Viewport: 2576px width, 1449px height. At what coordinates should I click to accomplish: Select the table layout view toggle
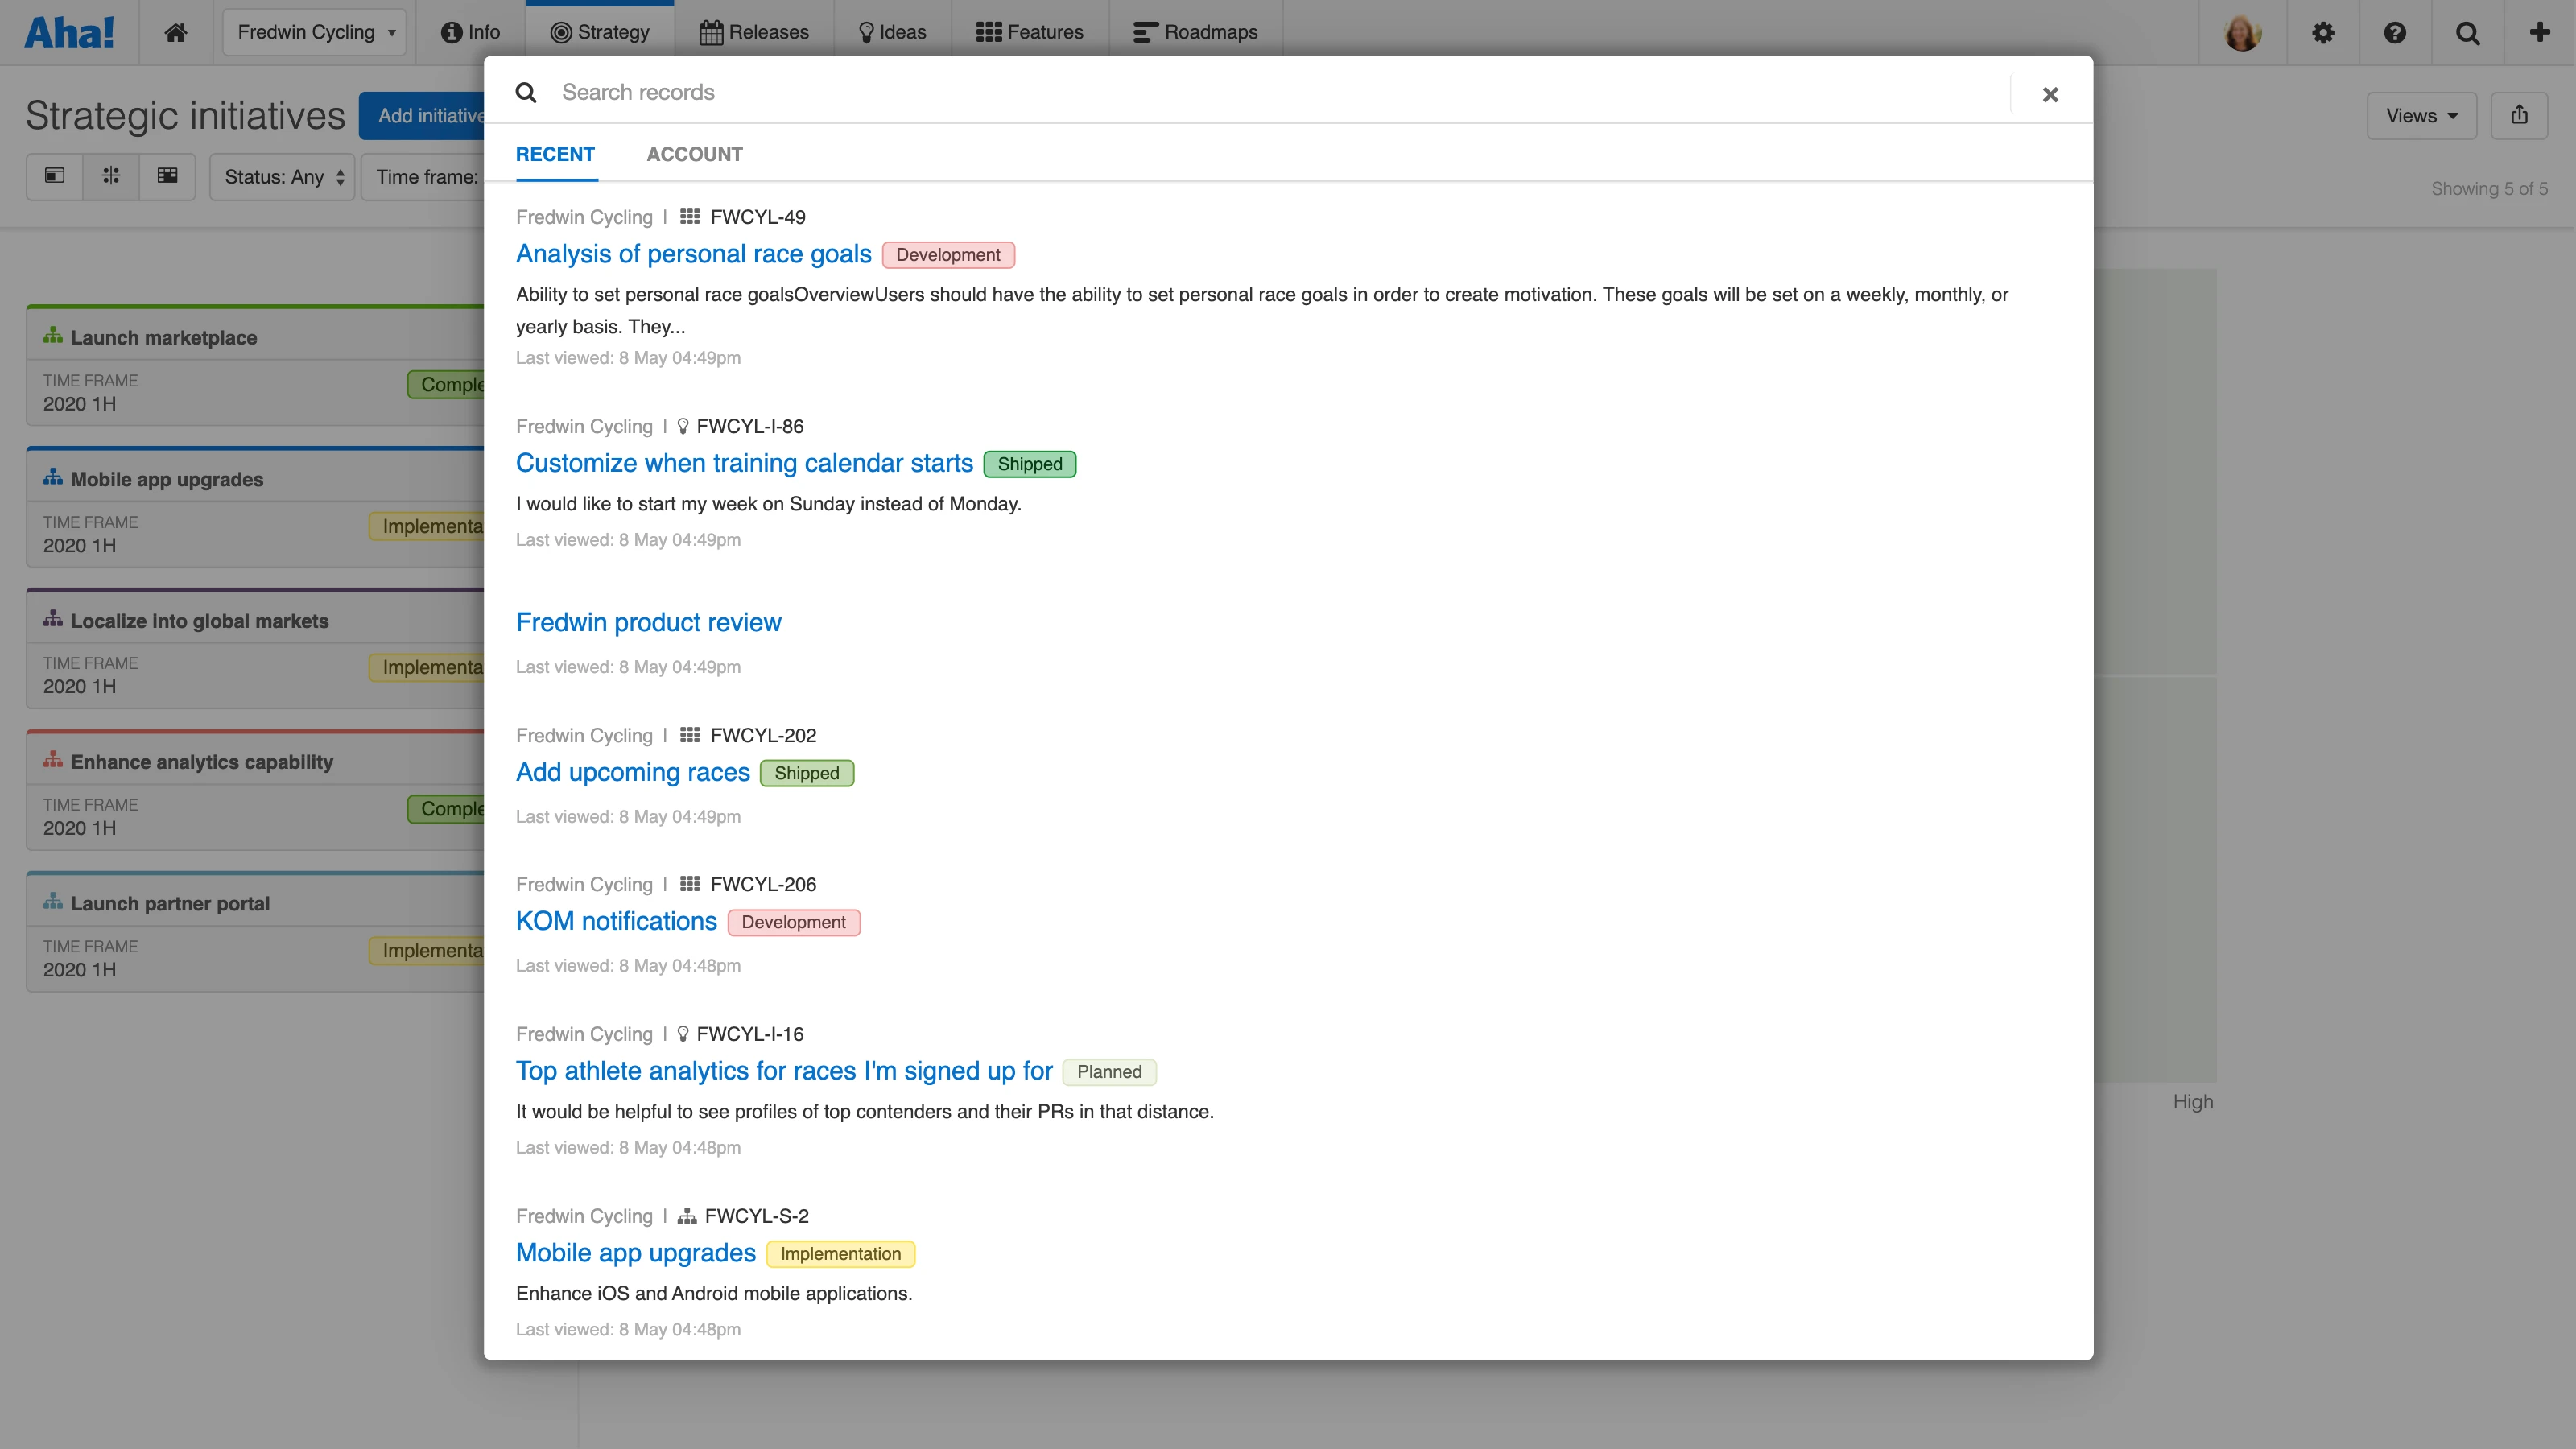(x=167, y=176)
